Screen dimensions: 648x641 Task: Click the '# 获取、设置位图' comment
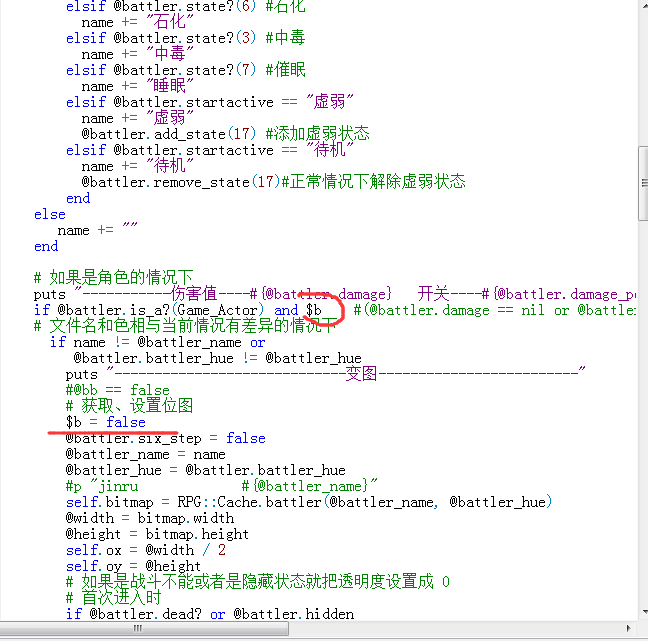(129, 406)
